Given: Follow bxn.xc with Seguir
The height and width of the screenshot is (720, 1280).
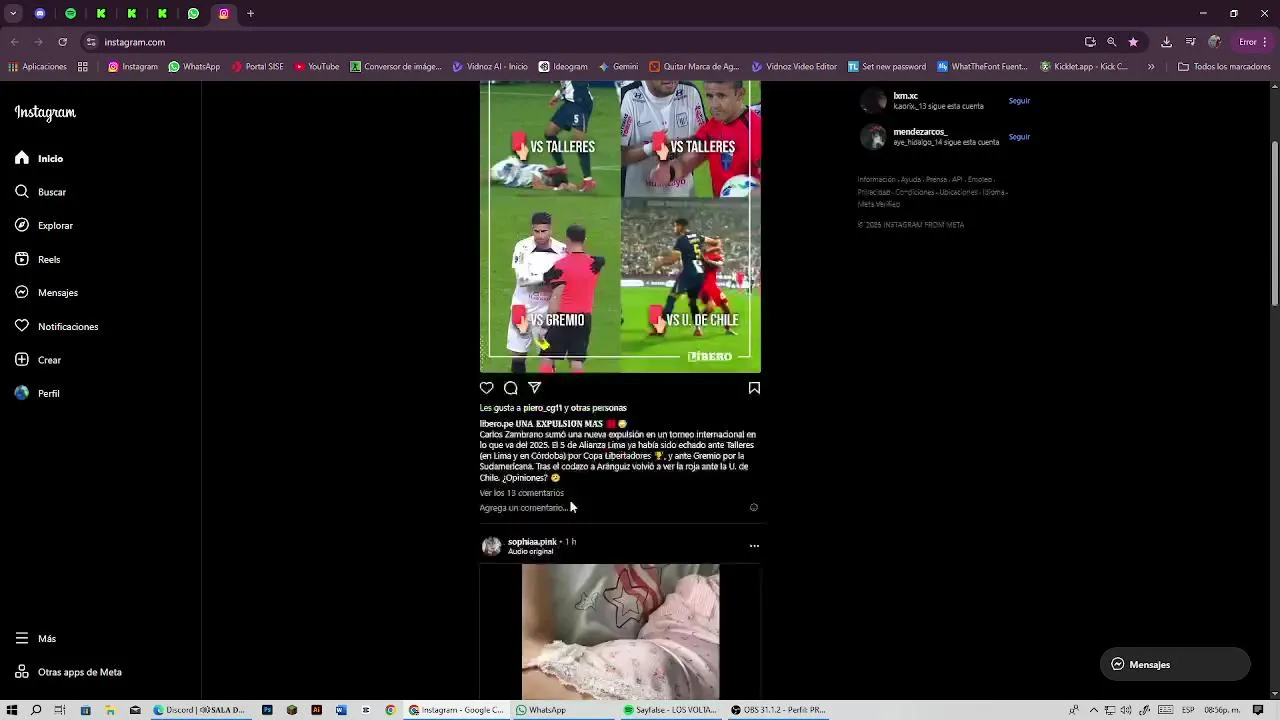Looking at the screenshot, I should pyautogui.click(x=1019, y=101).
